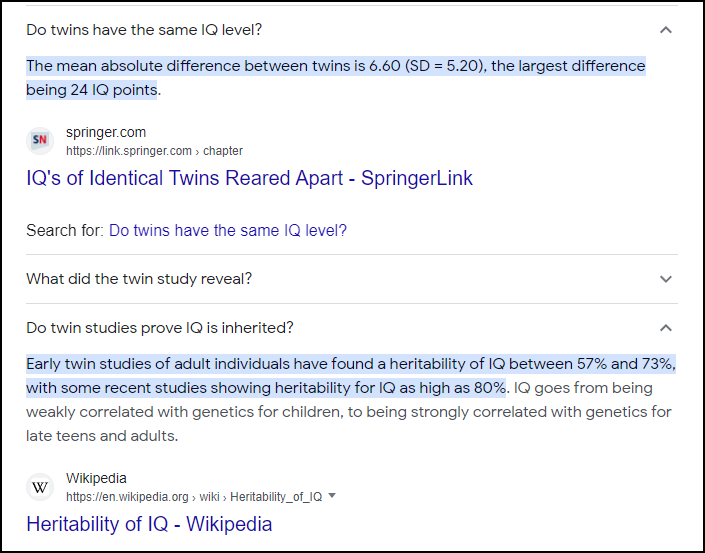The image size is (705, 553).
Task: Expand the "What did the twin study reveal?" chevron
Action: point(666,279)
